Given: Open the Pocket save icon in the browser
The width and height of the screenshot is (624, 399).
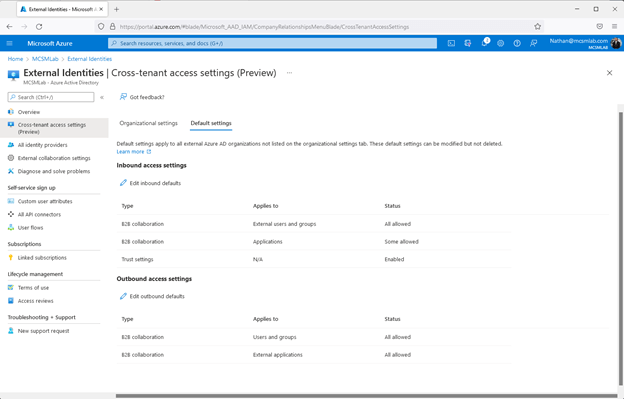Looking at the screenshot, I should tap(600, 27).
